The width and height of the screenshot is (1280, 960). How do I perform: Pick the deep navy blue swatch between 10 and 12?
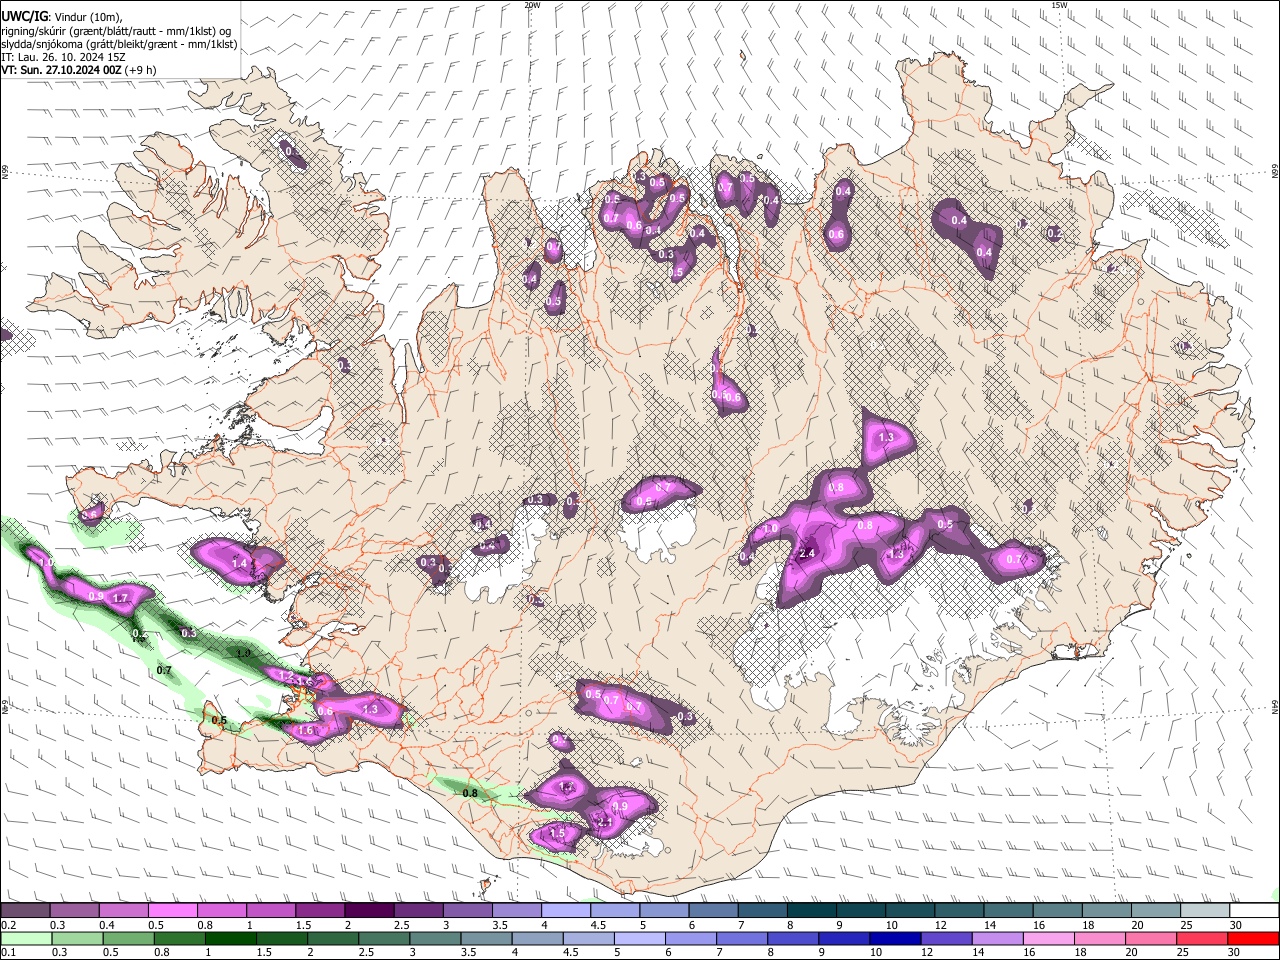pyautogui.click(x=896, y=938)
